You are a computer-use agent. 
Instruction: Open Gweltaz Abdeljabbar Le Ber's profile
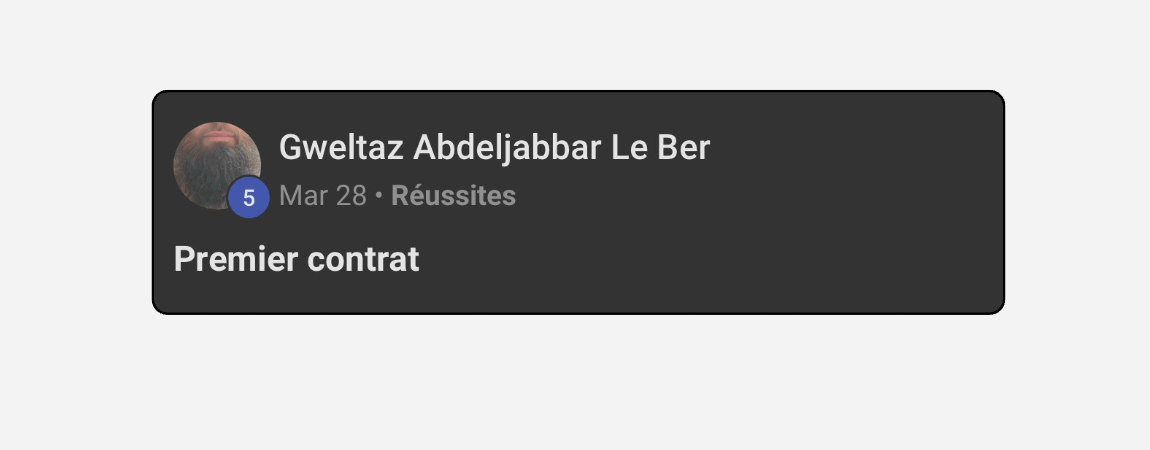[494, 147]
